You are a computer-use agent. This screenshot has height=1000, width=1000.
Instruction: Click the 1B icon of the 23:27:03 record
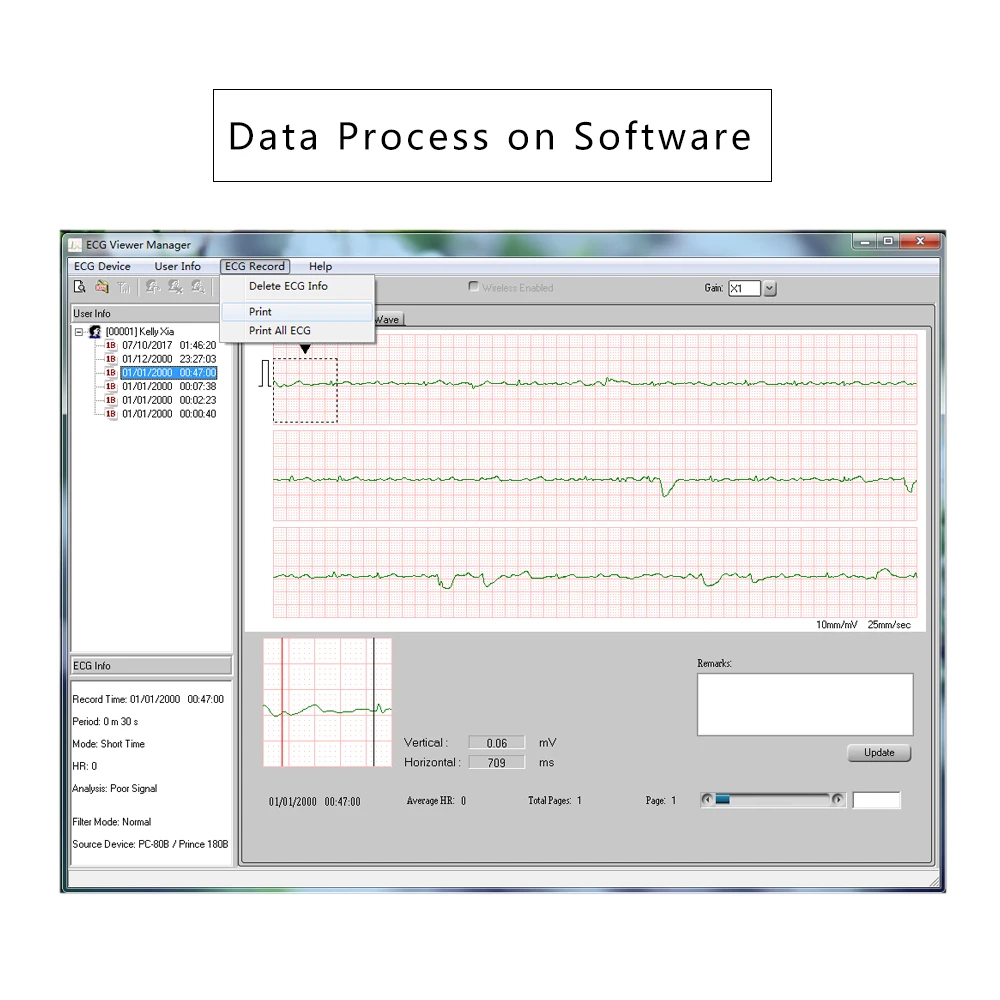pyautogui.click(x=111, y=359)
